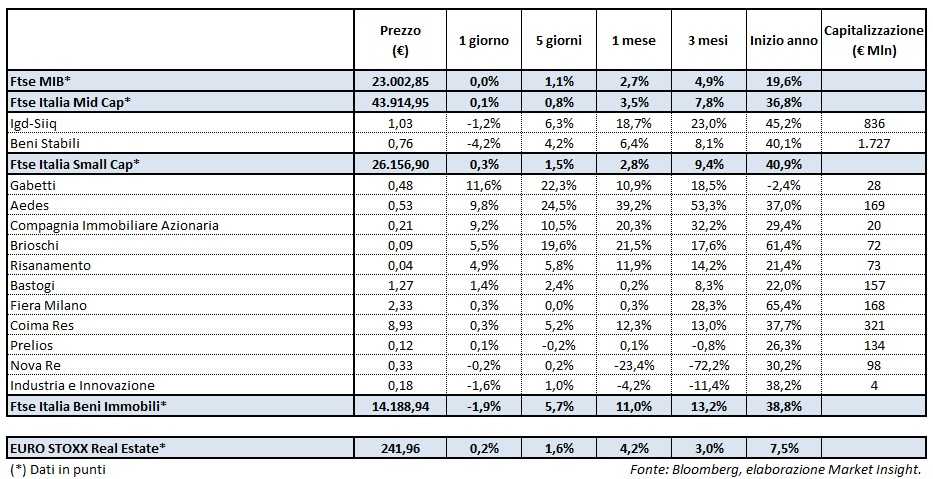Click the Risanamento row label
This screenshot has height=479, width=933.
point(49,264)
